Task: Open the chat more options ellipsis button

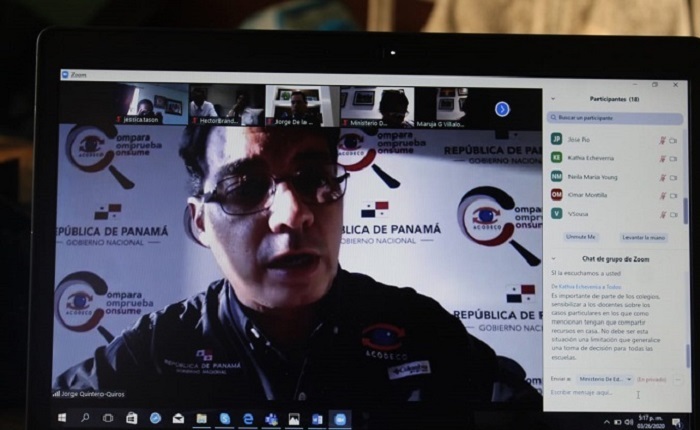Action: (678, 380)
